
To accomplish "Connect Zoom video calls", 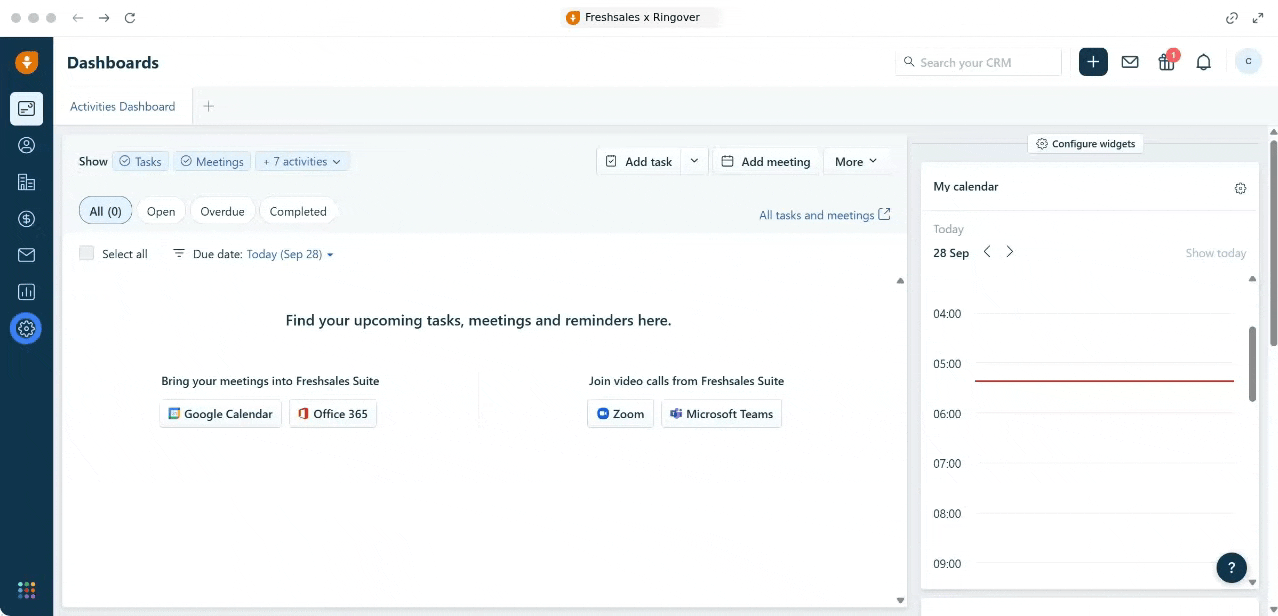I will pyautogui.click(x=620, y=414).
